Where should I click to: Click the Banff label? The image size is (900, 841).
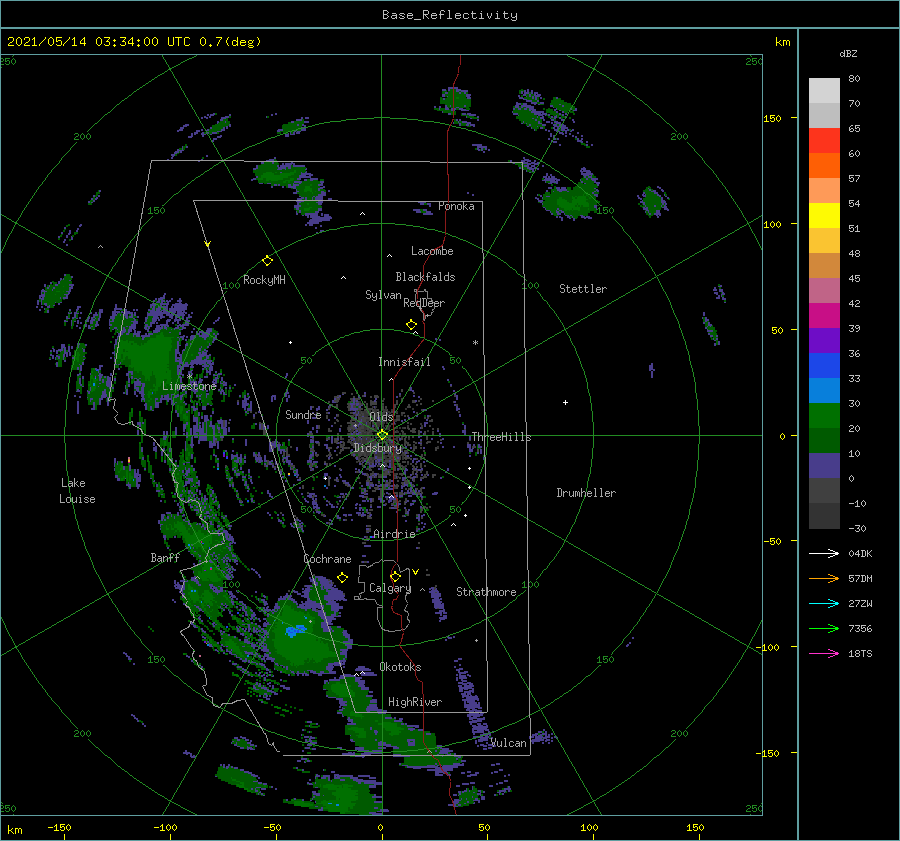pos(165,557)
